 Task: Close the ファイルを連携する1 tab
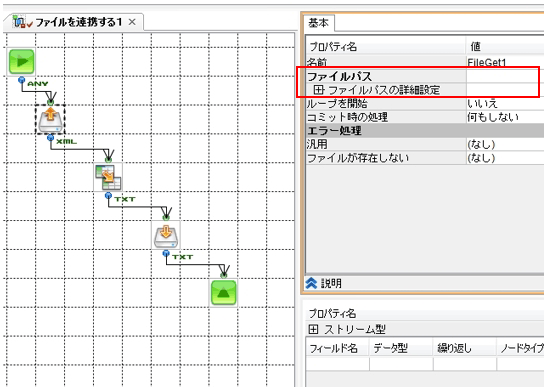132,22
